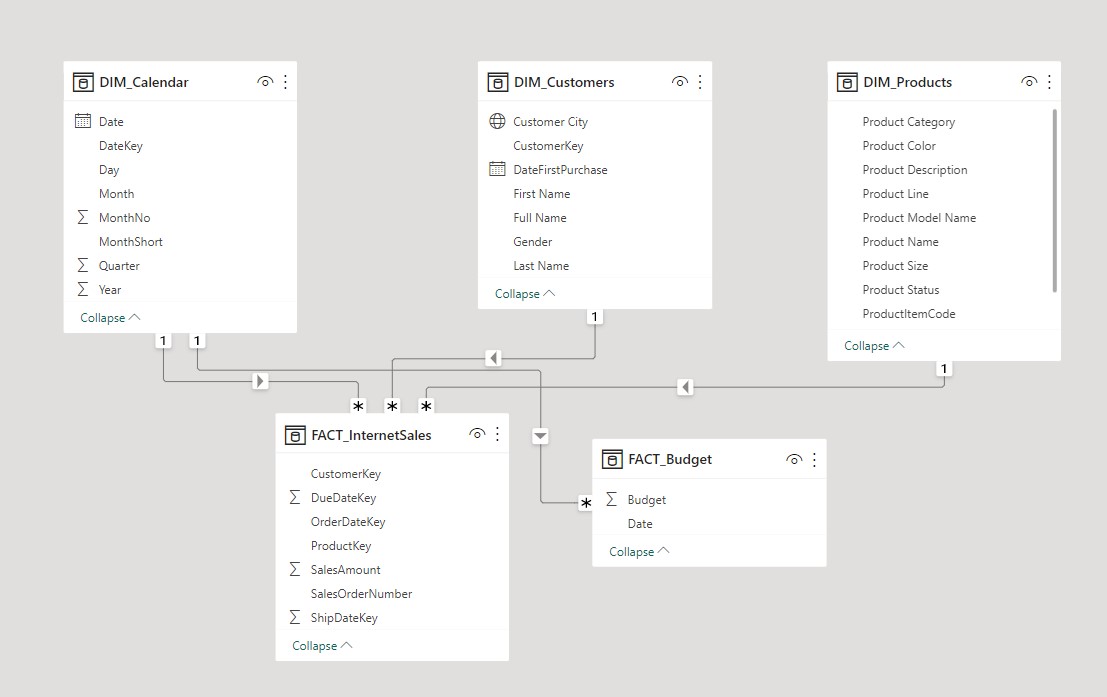The image size is (1107, 697).
Task: Toggle visibility of the DIM_Calendar table
Action: 265,82
